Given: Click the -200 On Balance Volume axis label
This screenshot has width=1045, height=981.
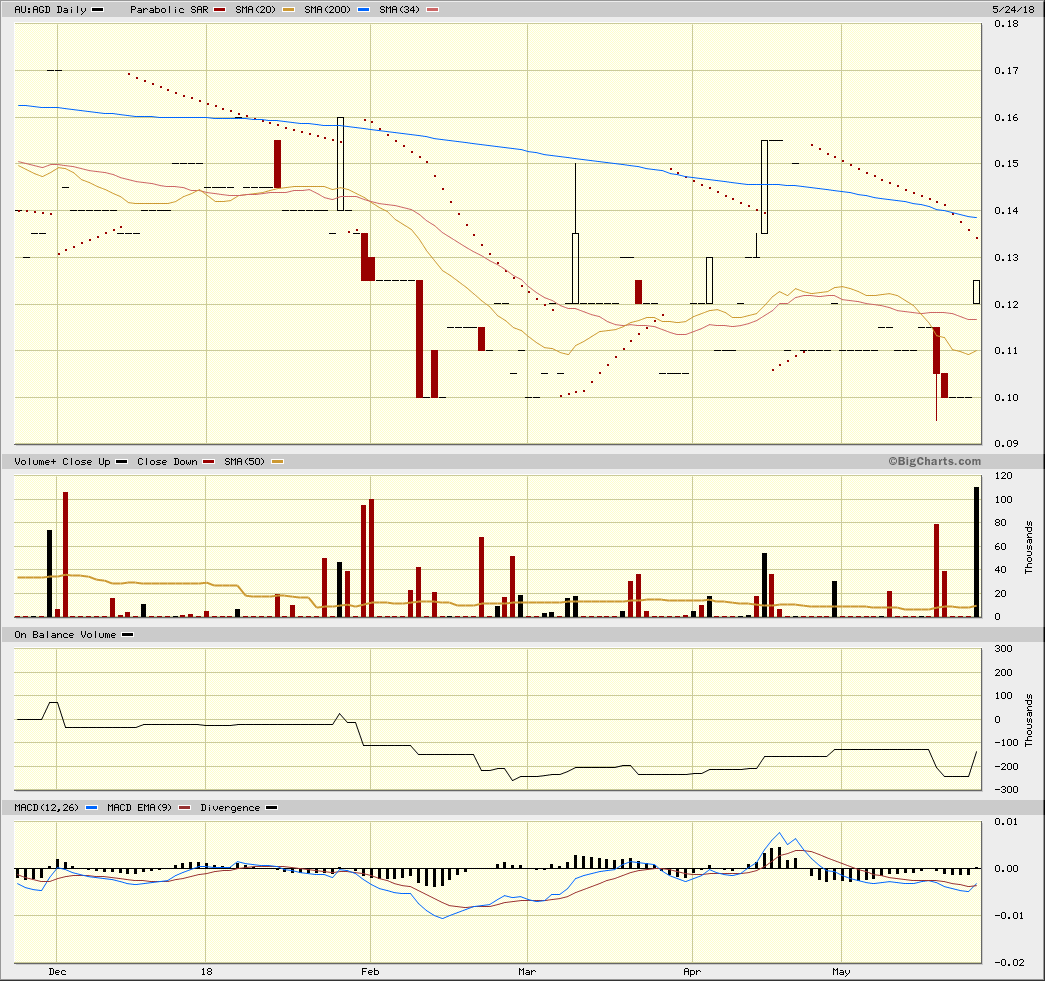Looking at the screenshot, I should 1006,766.
